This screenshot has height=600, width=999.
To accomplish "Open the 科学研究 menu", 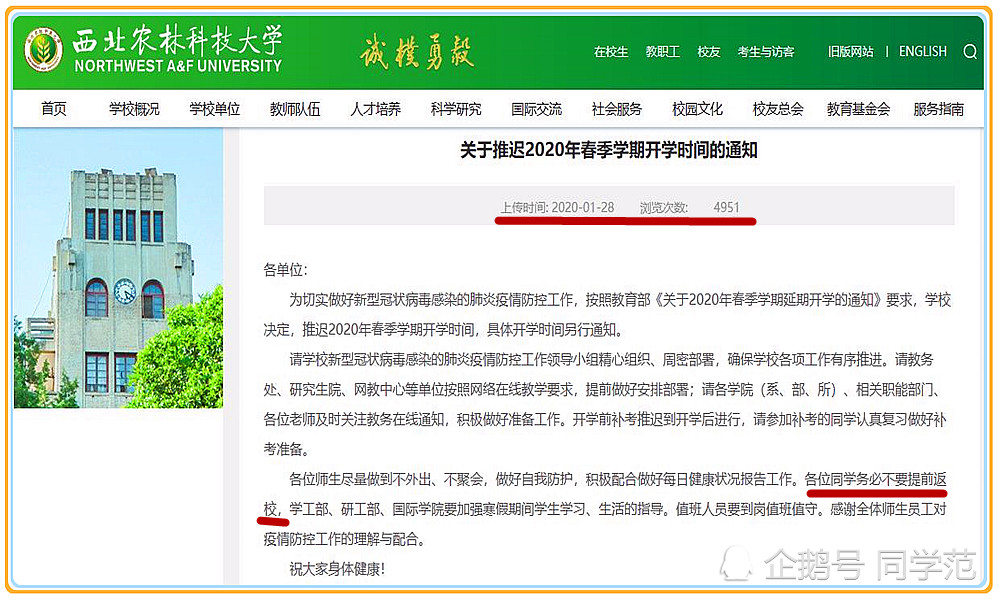I will (456, 109).
